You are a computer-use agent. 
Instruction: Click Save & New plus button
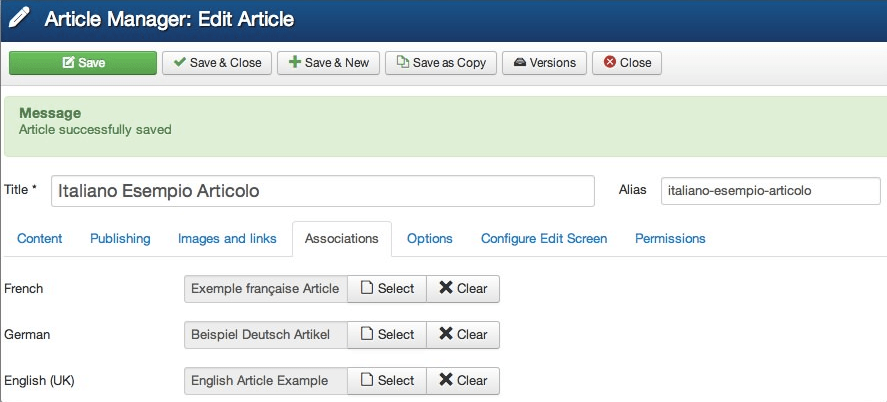[327, 63]
